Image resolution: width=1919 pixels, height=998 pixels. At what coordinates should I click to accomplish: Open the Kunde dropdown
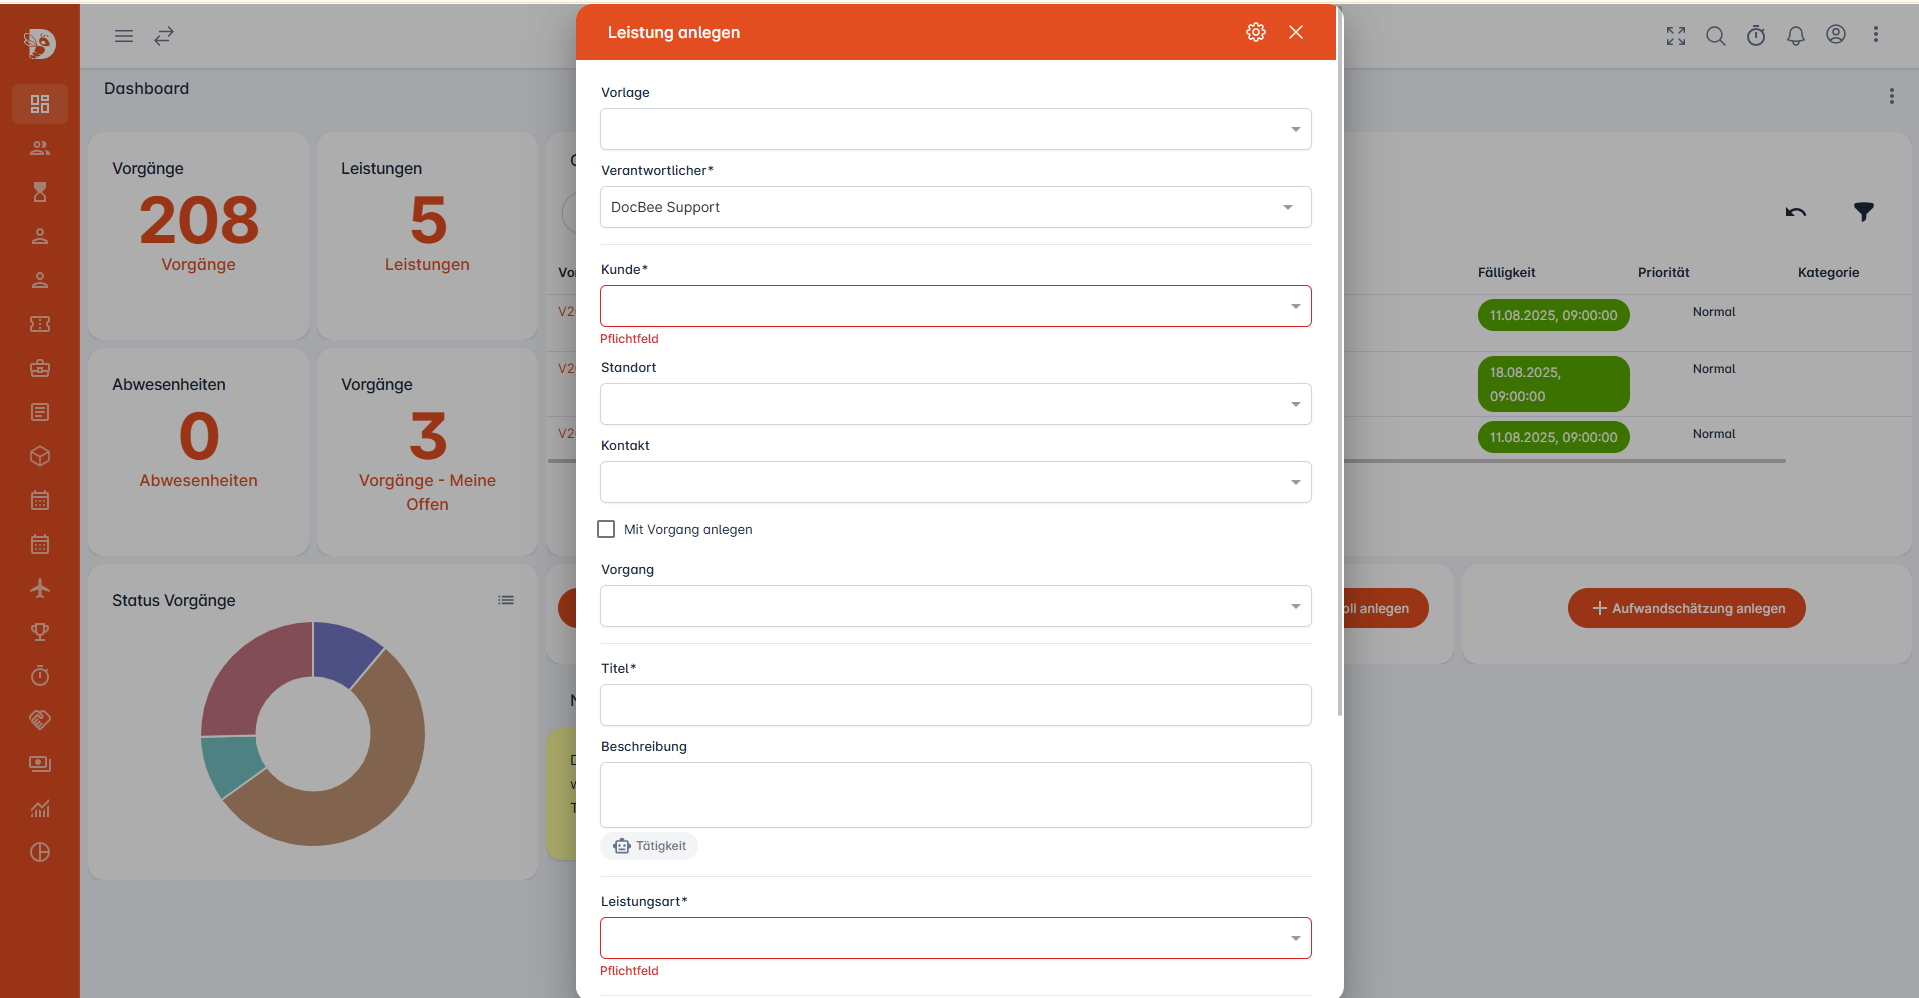(x=956, y=306)
